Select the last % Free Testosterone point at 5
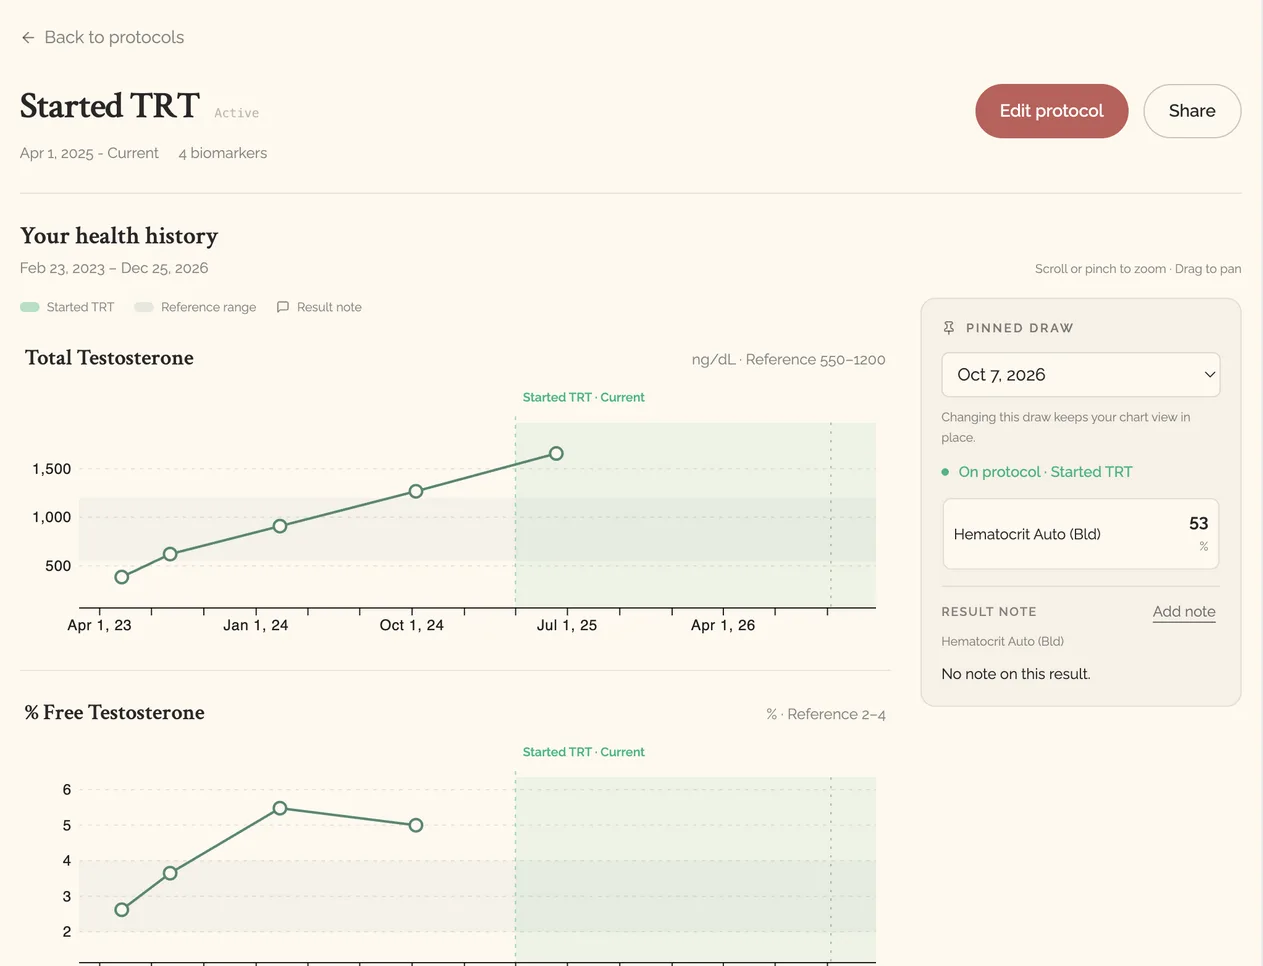Viewport: 1263px width, 966px height. tap(416, 825)
